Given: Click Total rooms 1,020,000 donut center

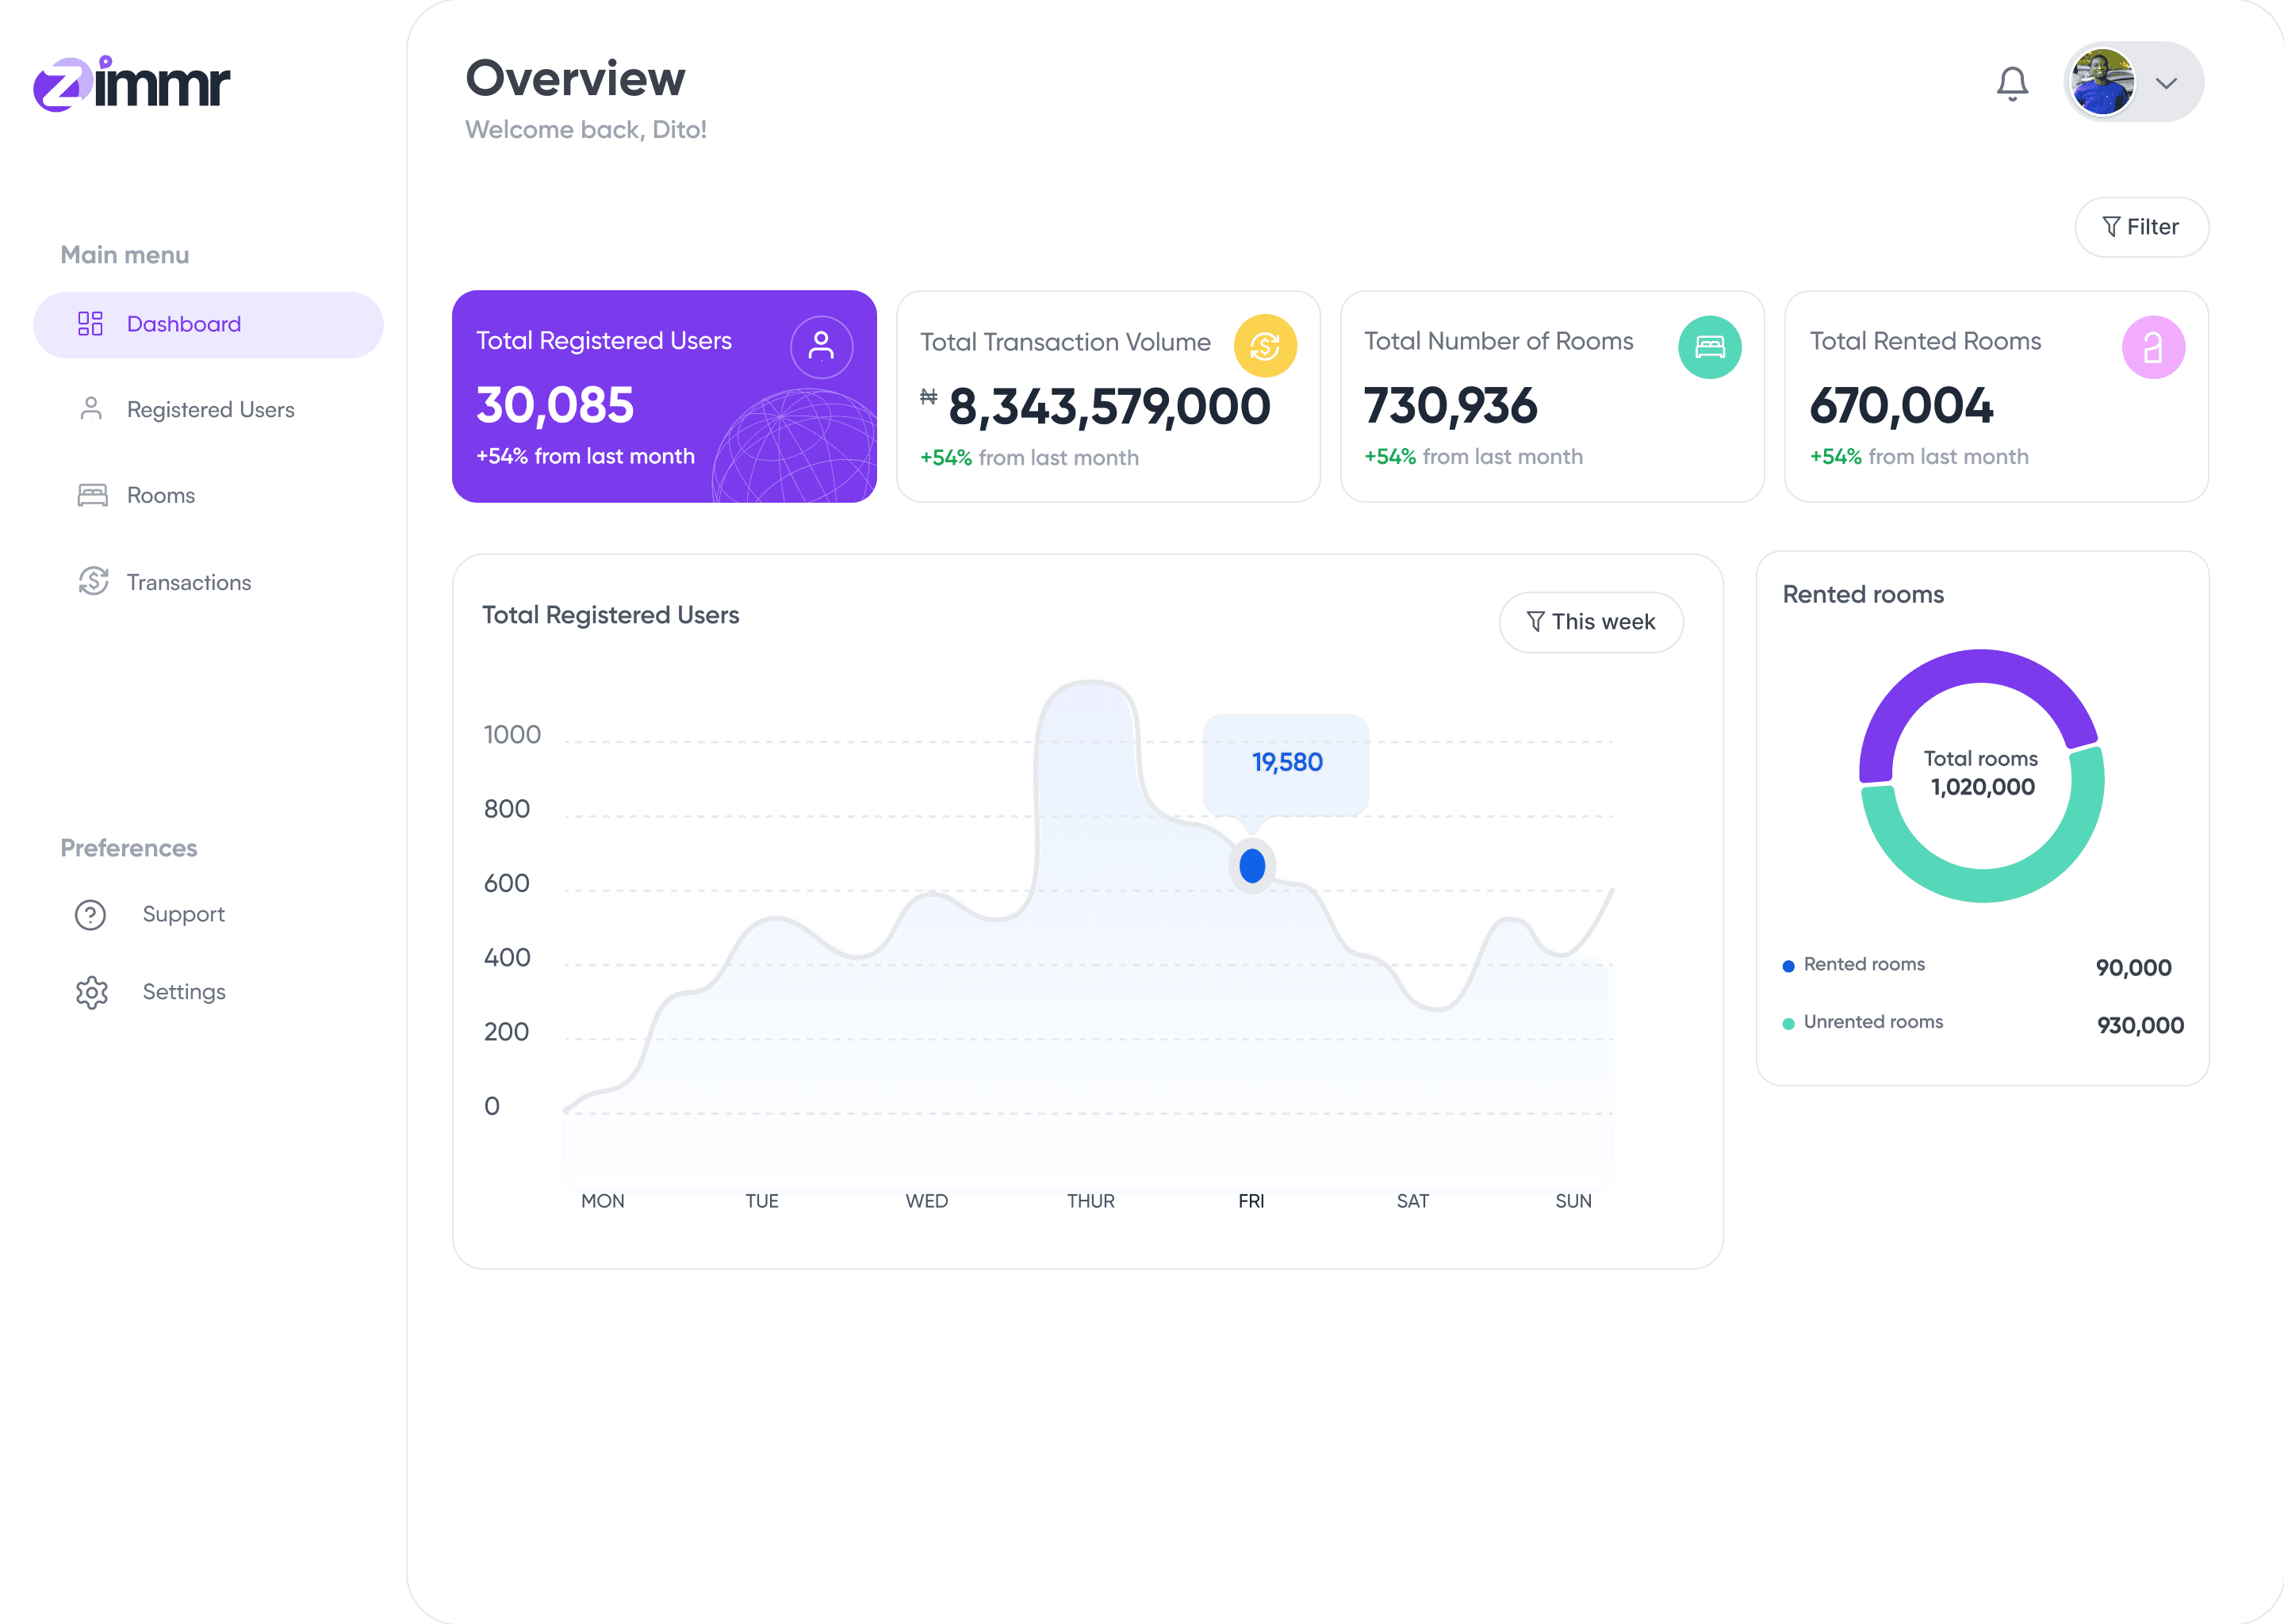Looking at the screenshot, I should [1982, 774].
